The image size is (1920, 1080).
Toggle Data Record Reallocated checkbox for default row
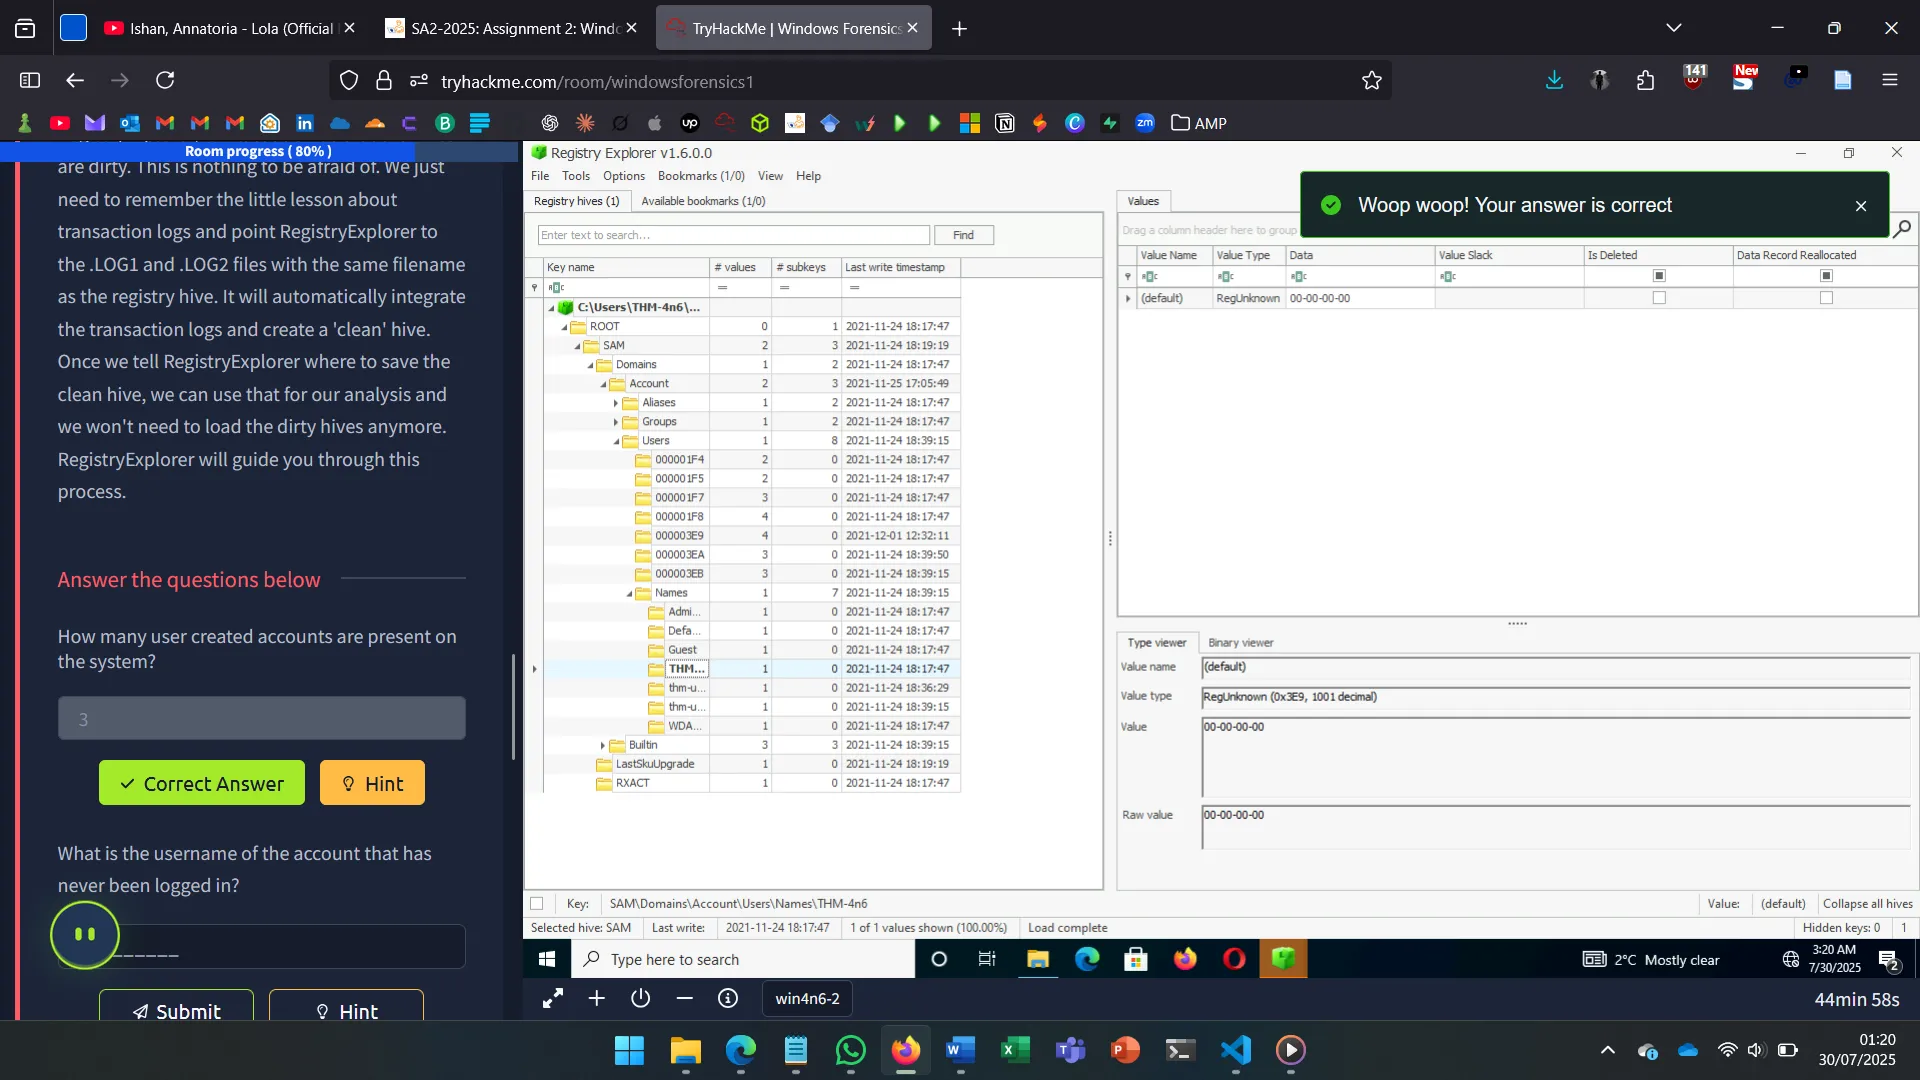(x=1826, y=298)
